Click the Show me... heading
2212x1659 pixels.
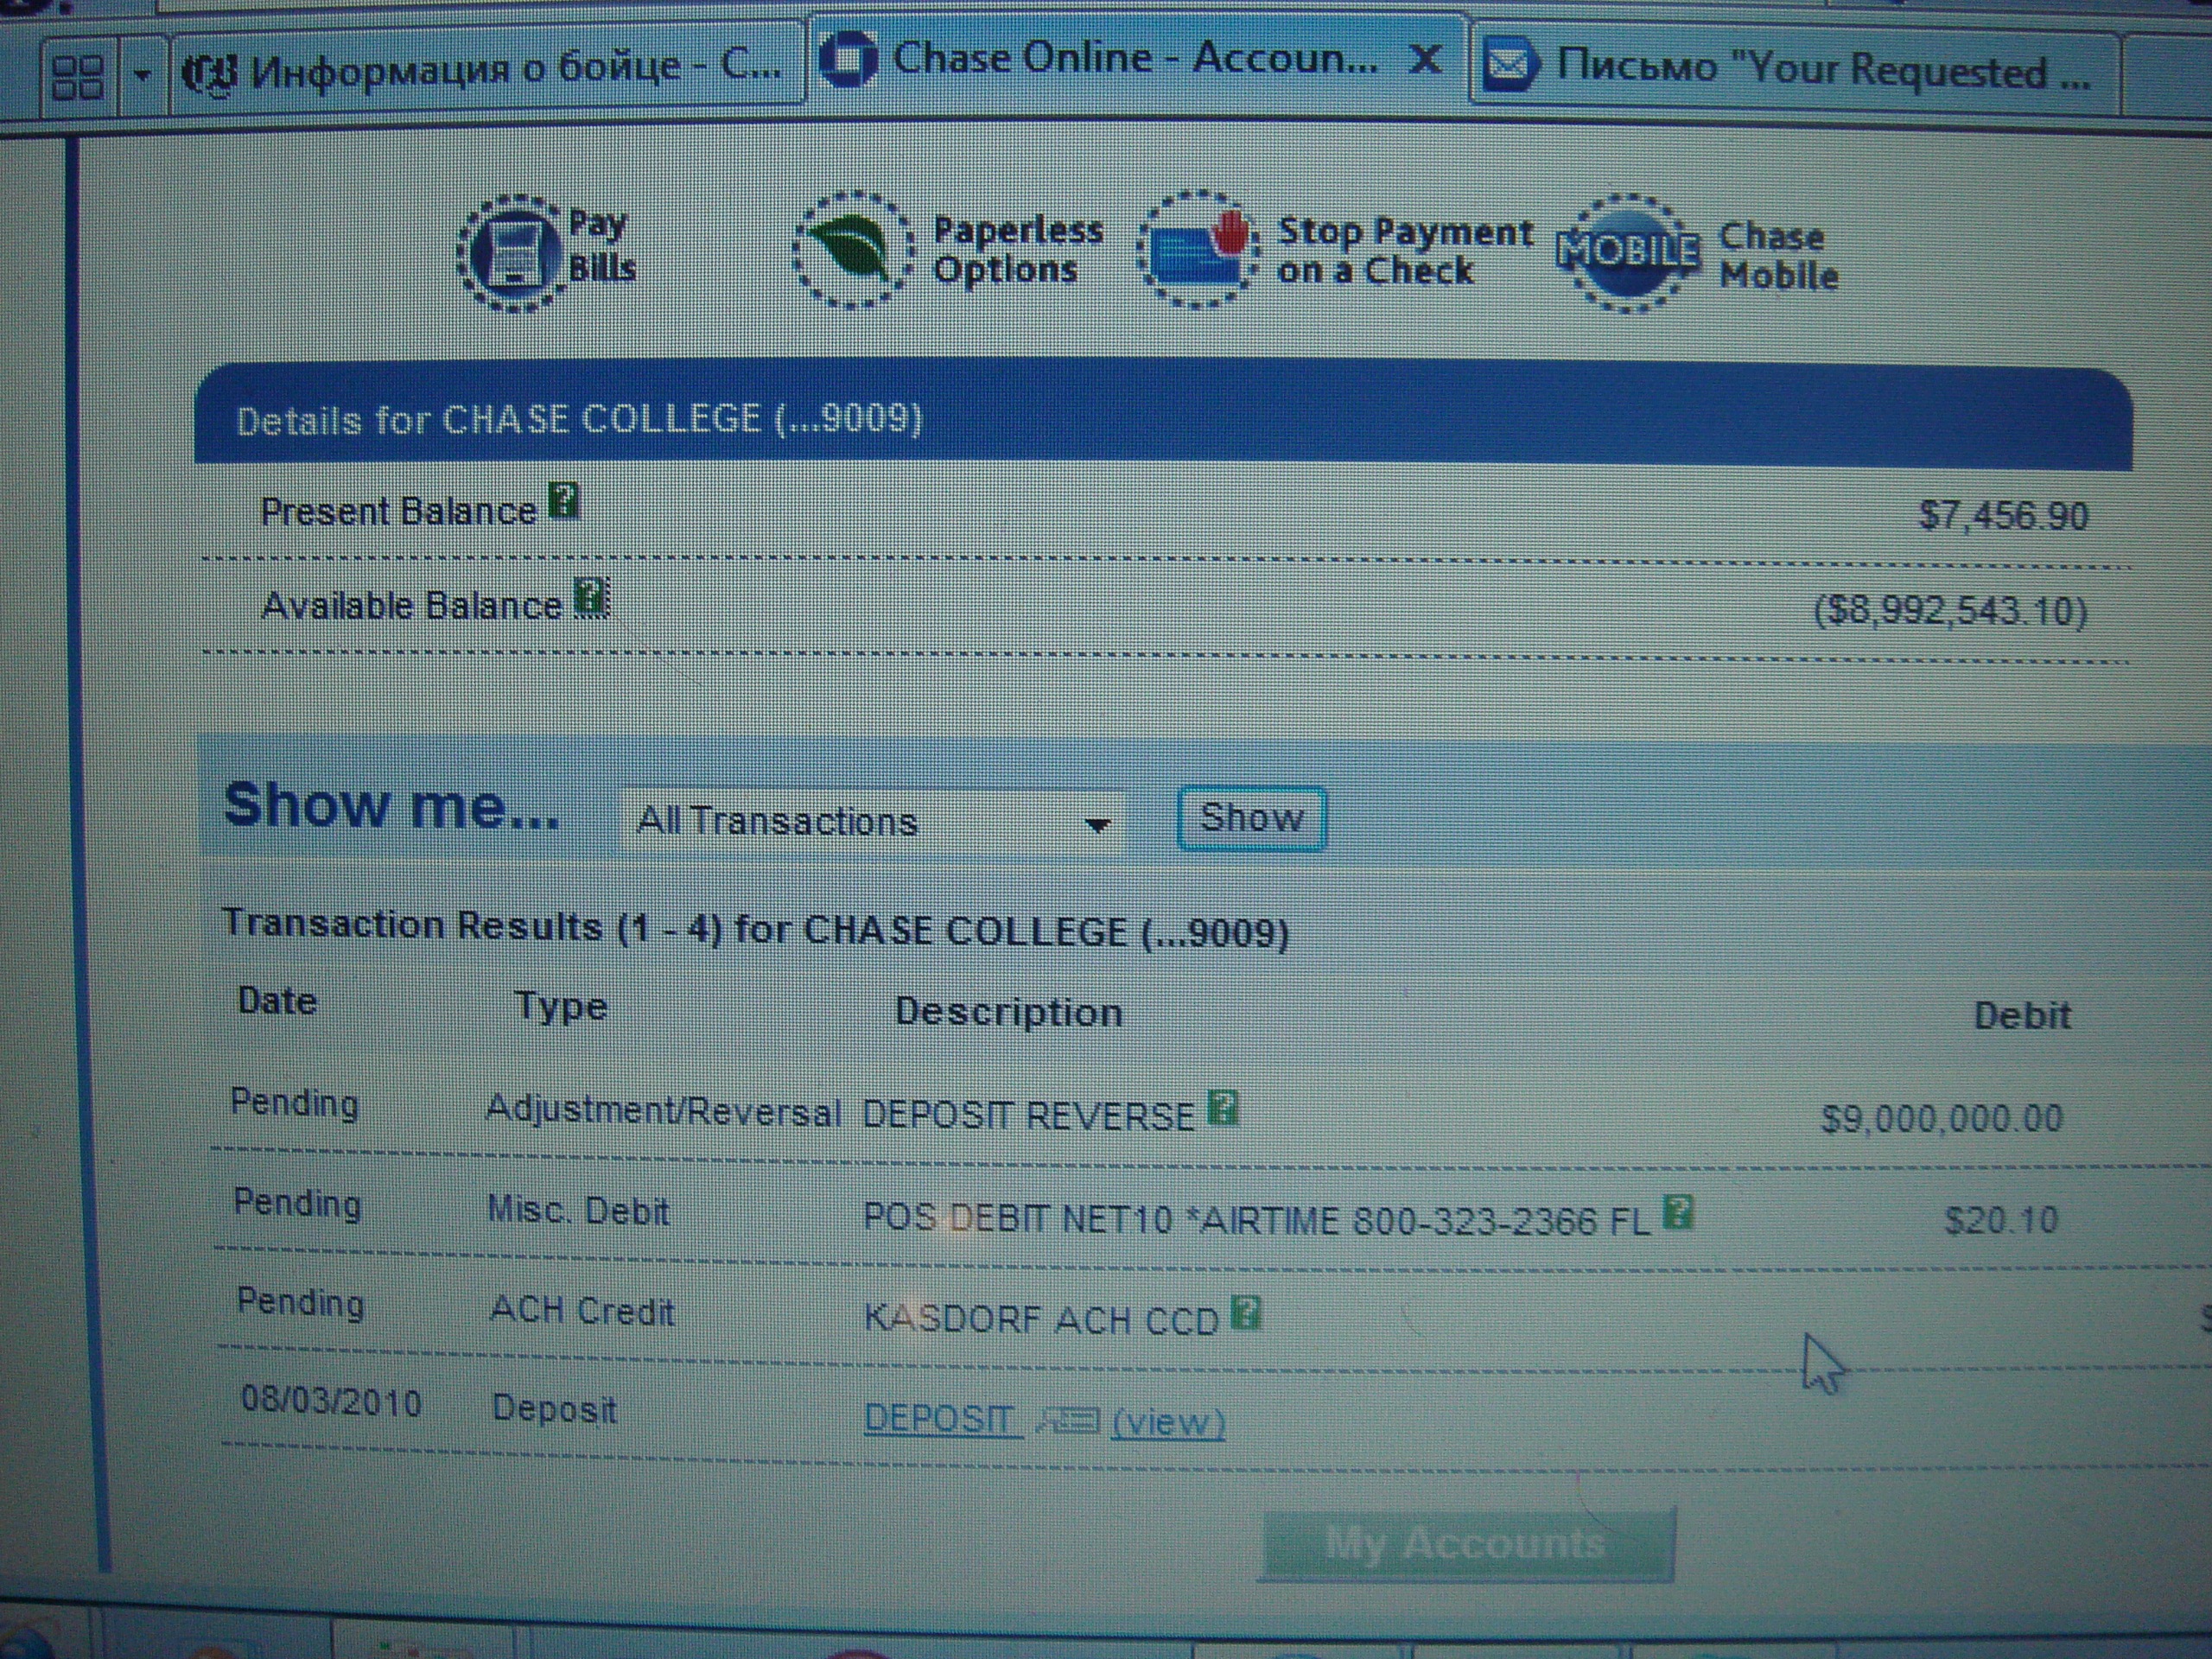[x=391, y=805]
